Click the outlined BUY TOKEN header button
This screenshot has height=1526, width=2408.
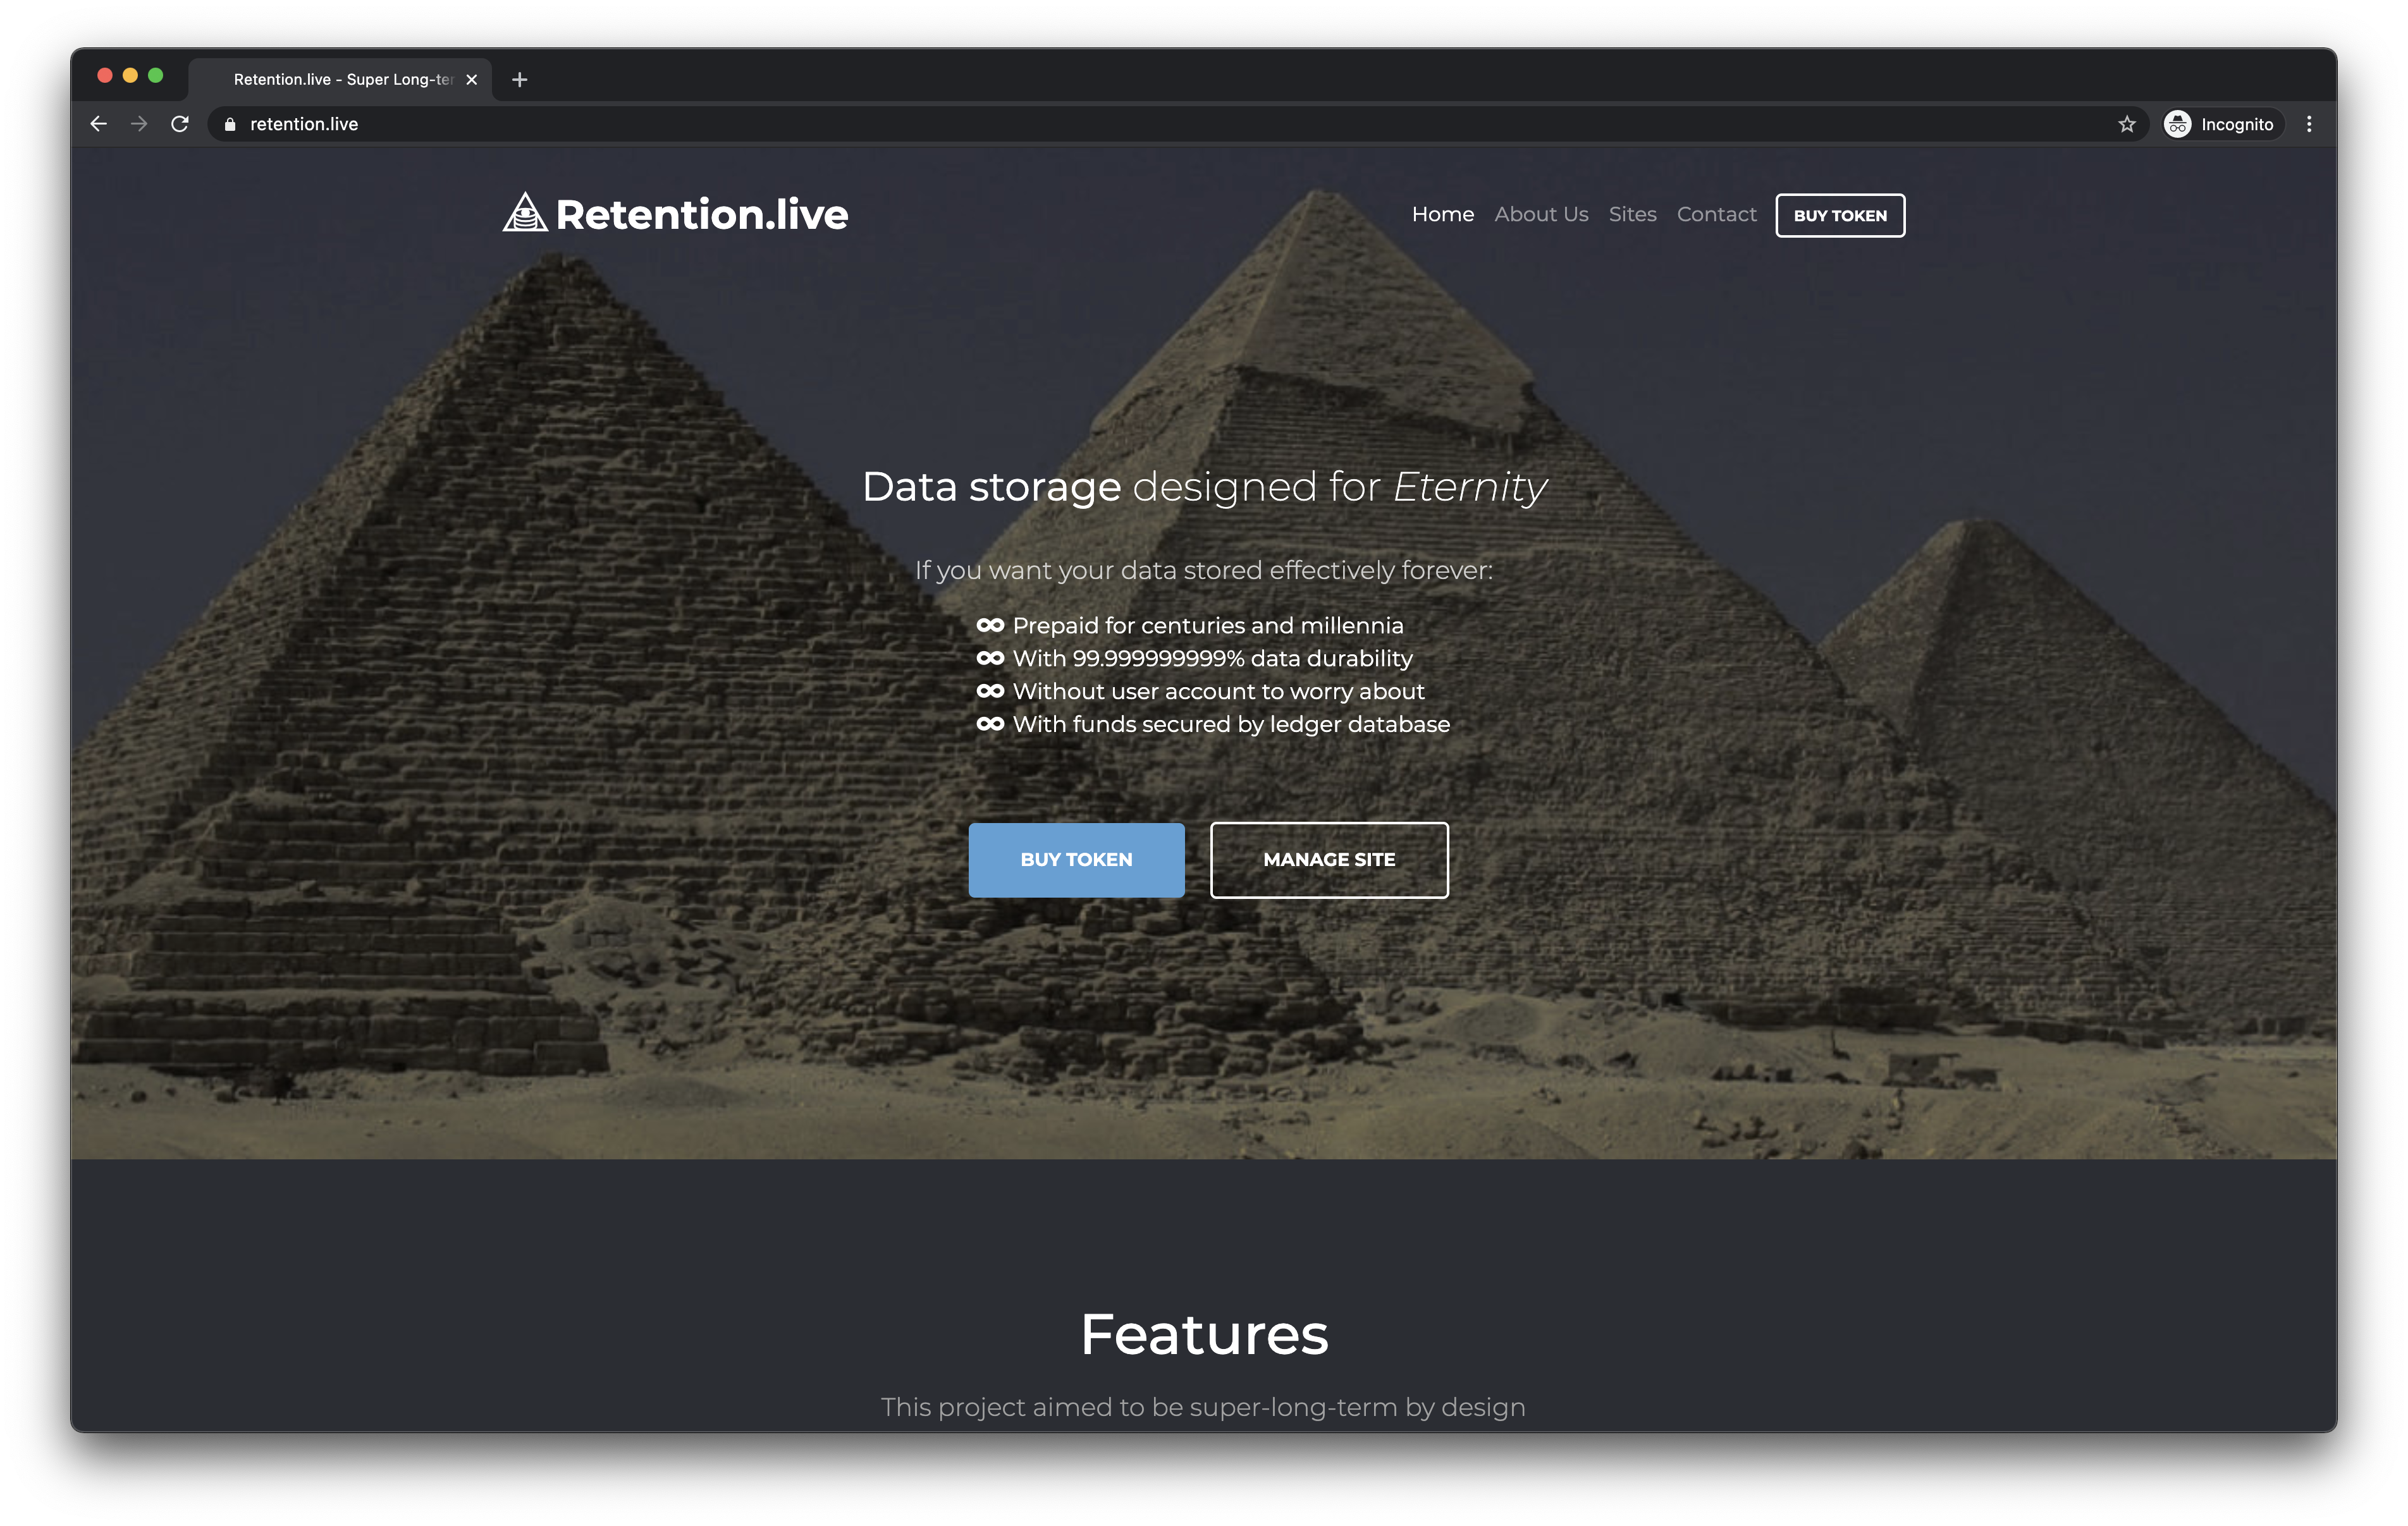[1840, 215]
